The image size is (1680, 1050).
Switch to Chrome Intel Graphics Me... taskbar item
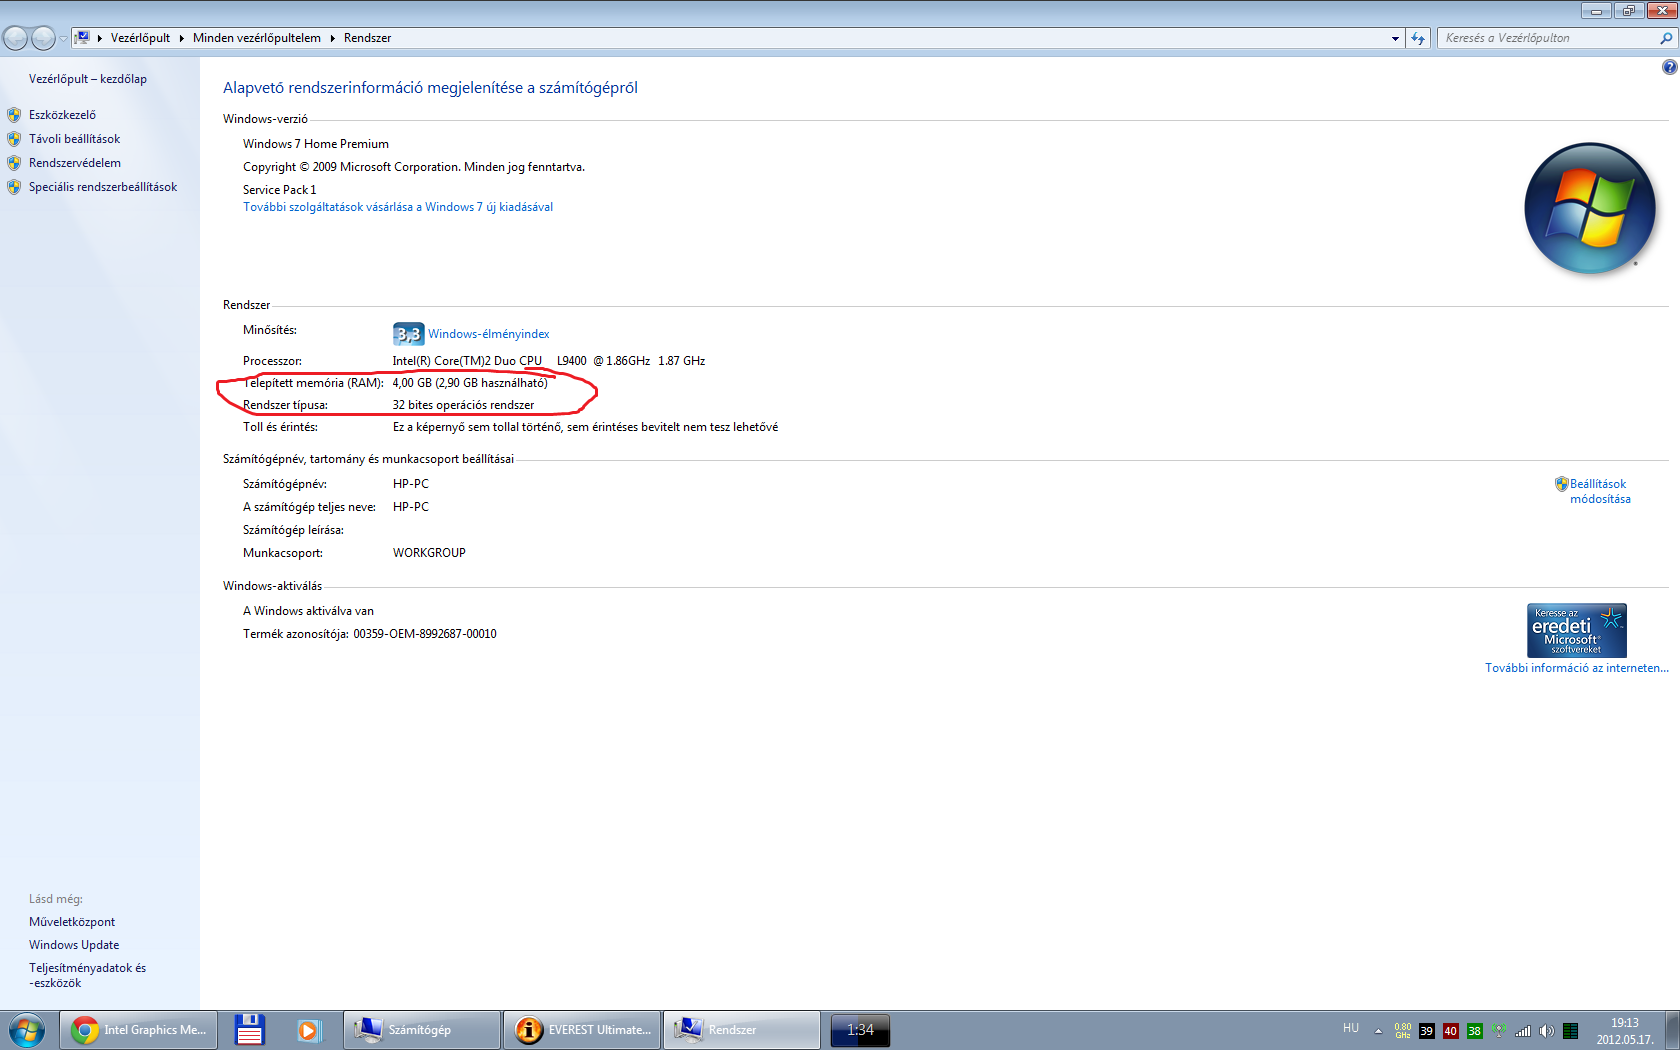(138, 1030)
